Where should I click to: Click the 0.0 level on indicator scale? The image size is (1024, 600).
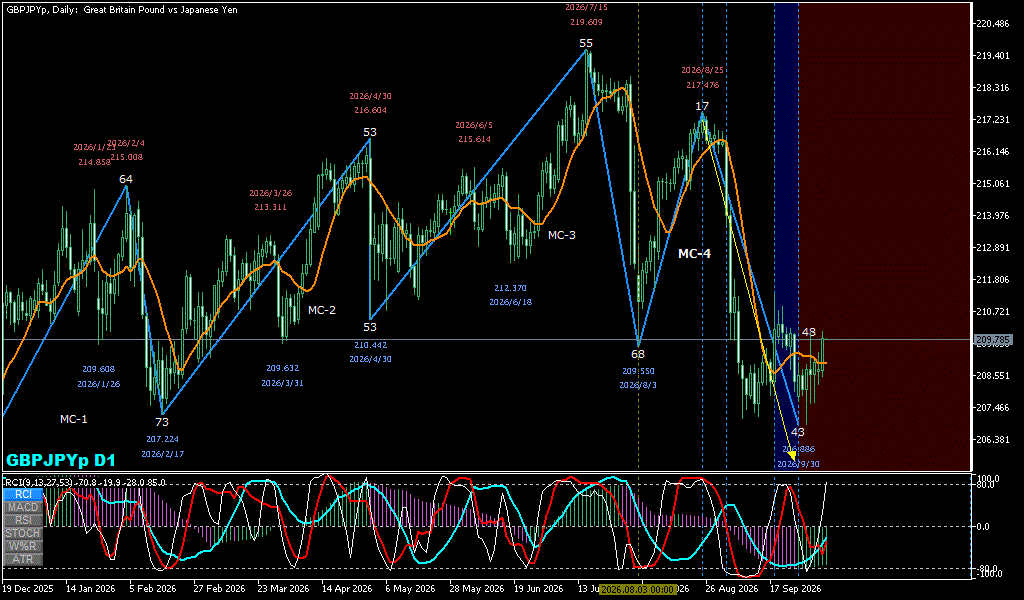coord(983,527)
